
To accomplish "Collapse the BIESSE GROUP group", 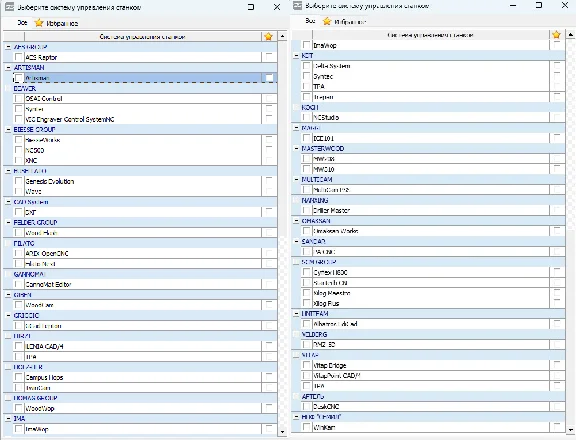I will tap(8, 129).
